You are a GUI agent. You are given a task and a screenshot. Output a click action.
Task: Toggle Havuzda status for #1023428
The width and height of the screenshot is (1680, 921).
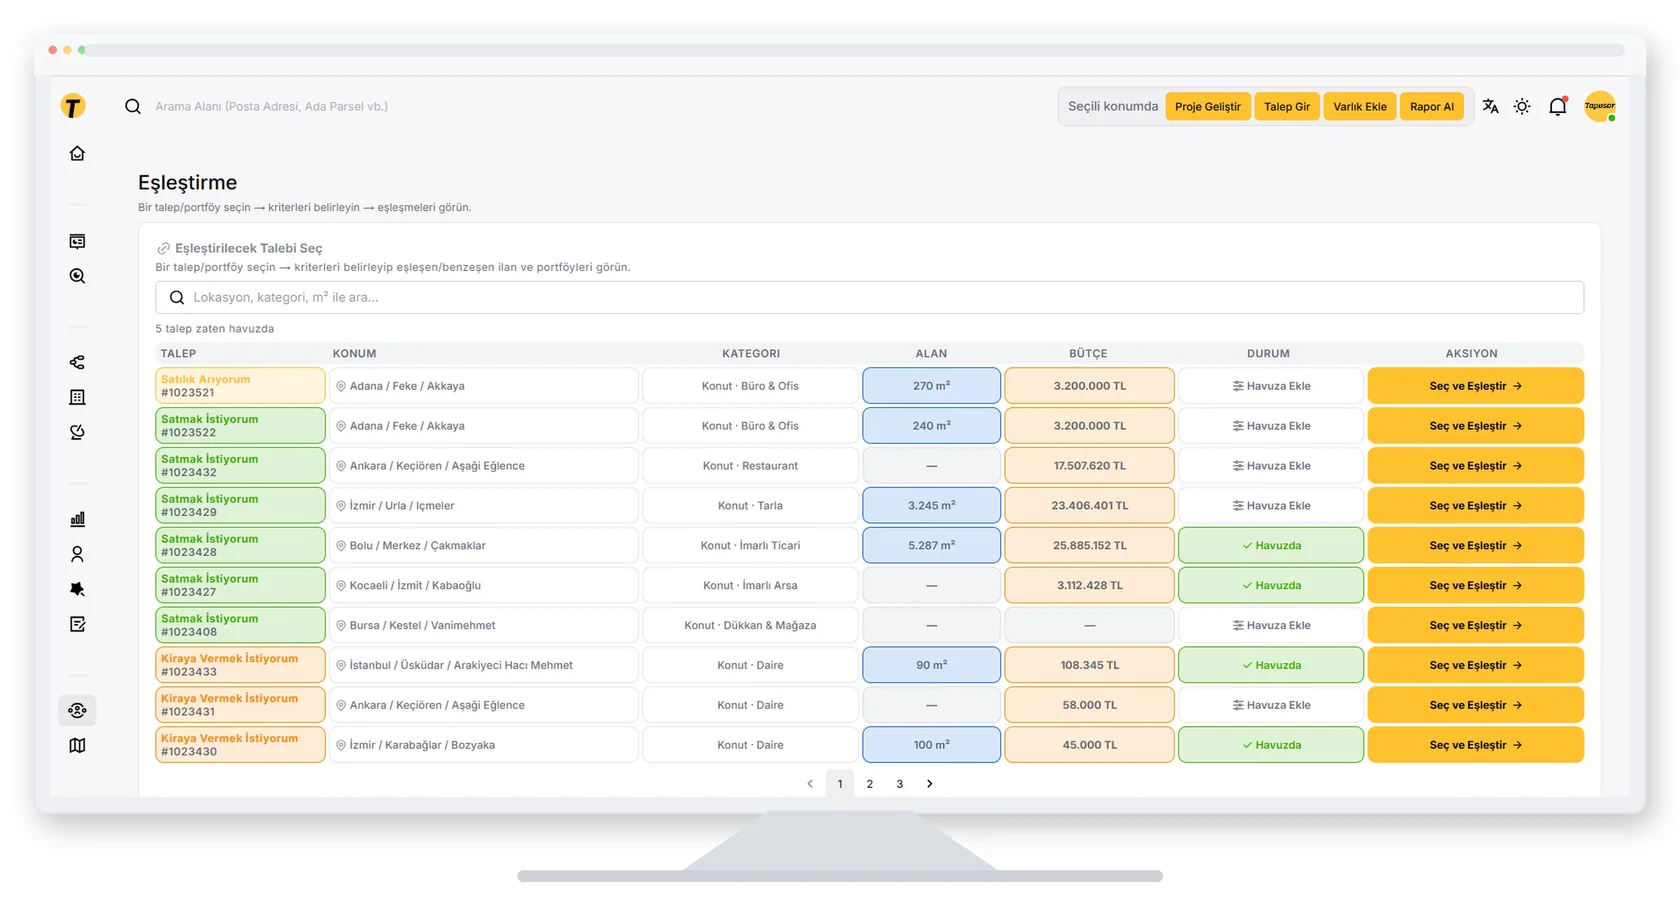(1271, 546)
